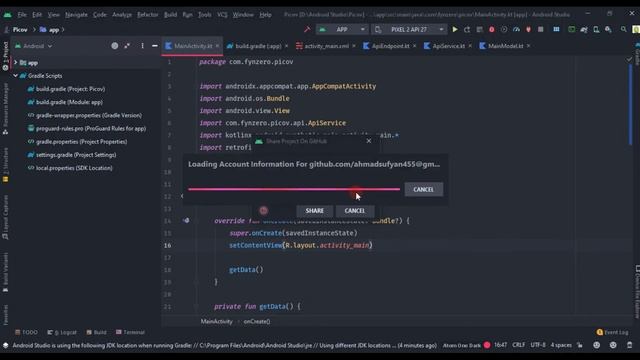Click the red Debug app bug icon
640x360 pixels.
[x=491, y=29]
